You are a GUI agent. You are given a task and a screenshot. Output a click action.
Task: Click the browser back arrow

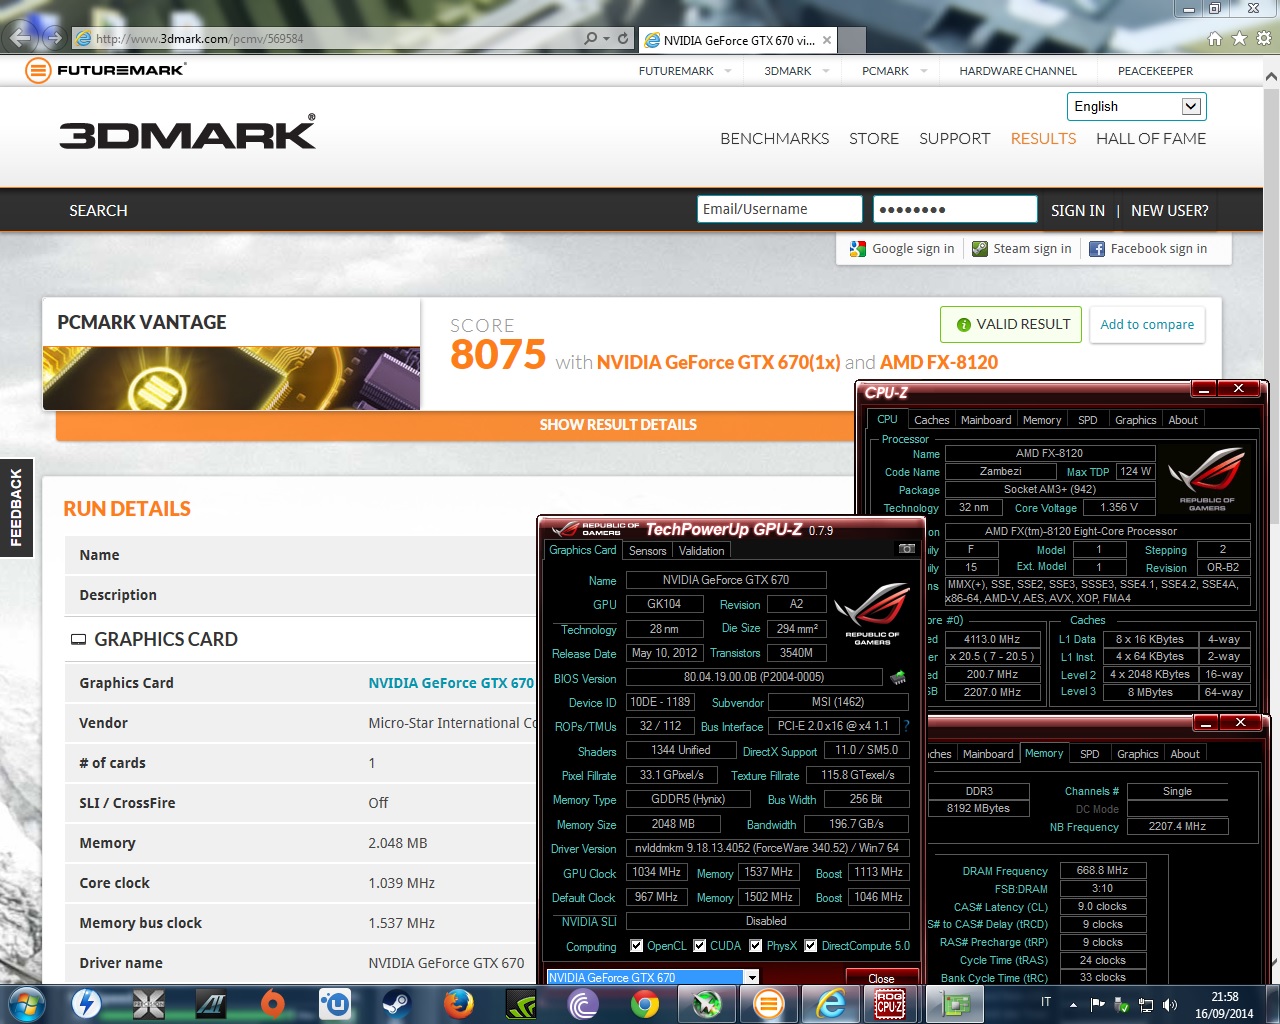(x=21, y=39)
